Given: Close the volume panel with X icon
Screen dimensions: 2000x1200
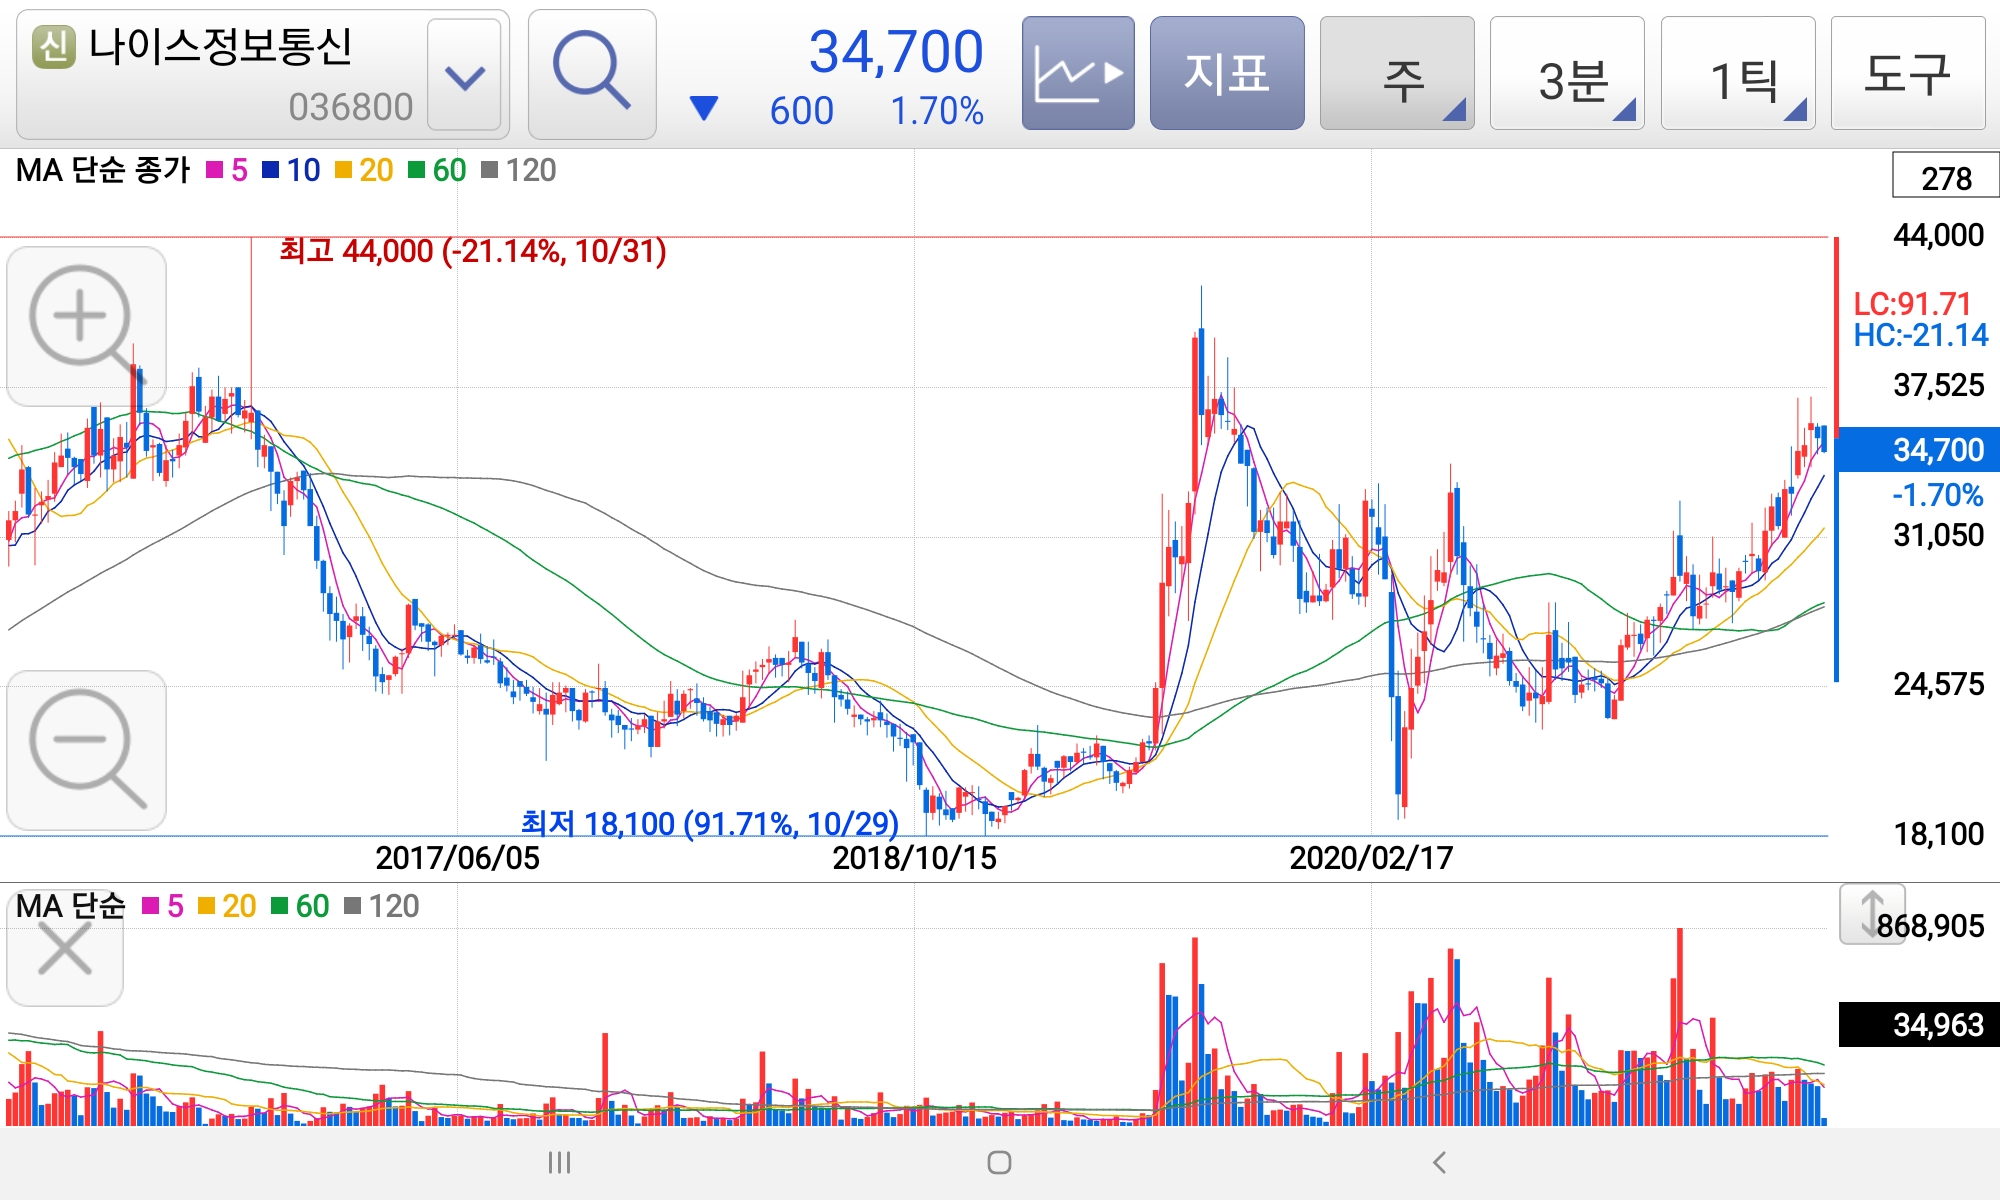Looking at the screenshot, I should (x=65, y=948).
